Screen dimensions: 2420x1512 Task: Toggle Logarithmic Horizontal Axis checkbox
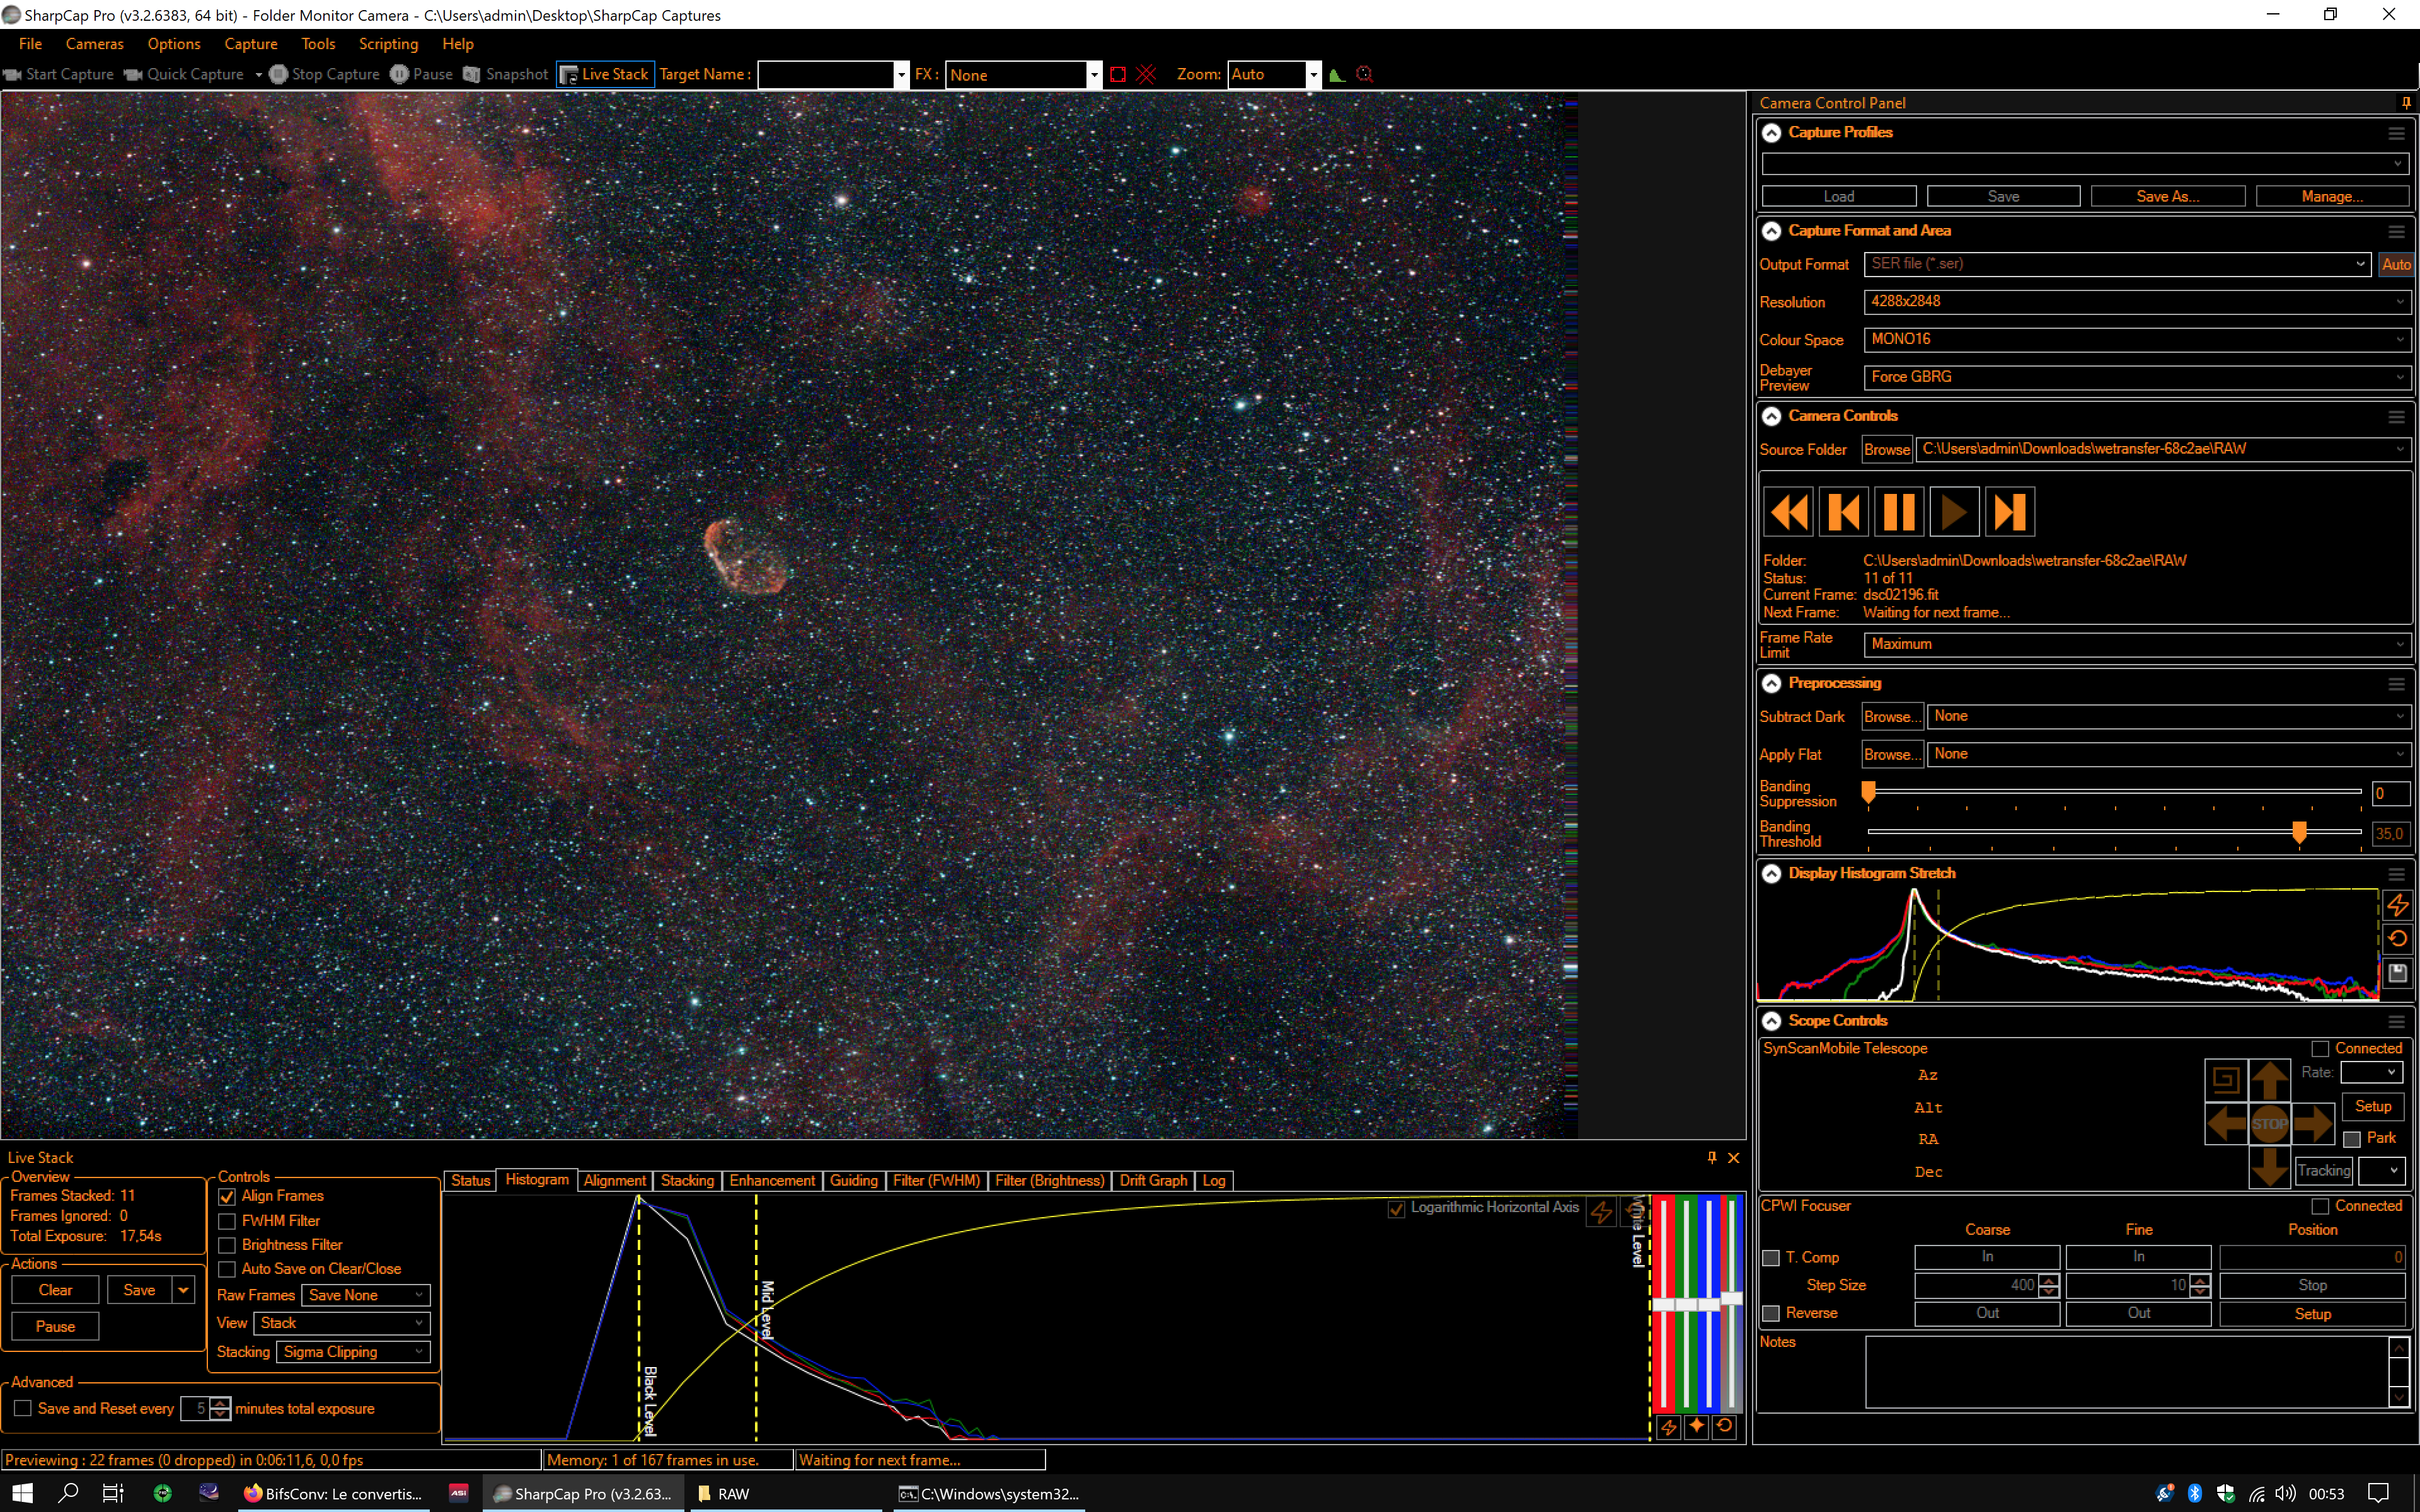(1396, 1208)
